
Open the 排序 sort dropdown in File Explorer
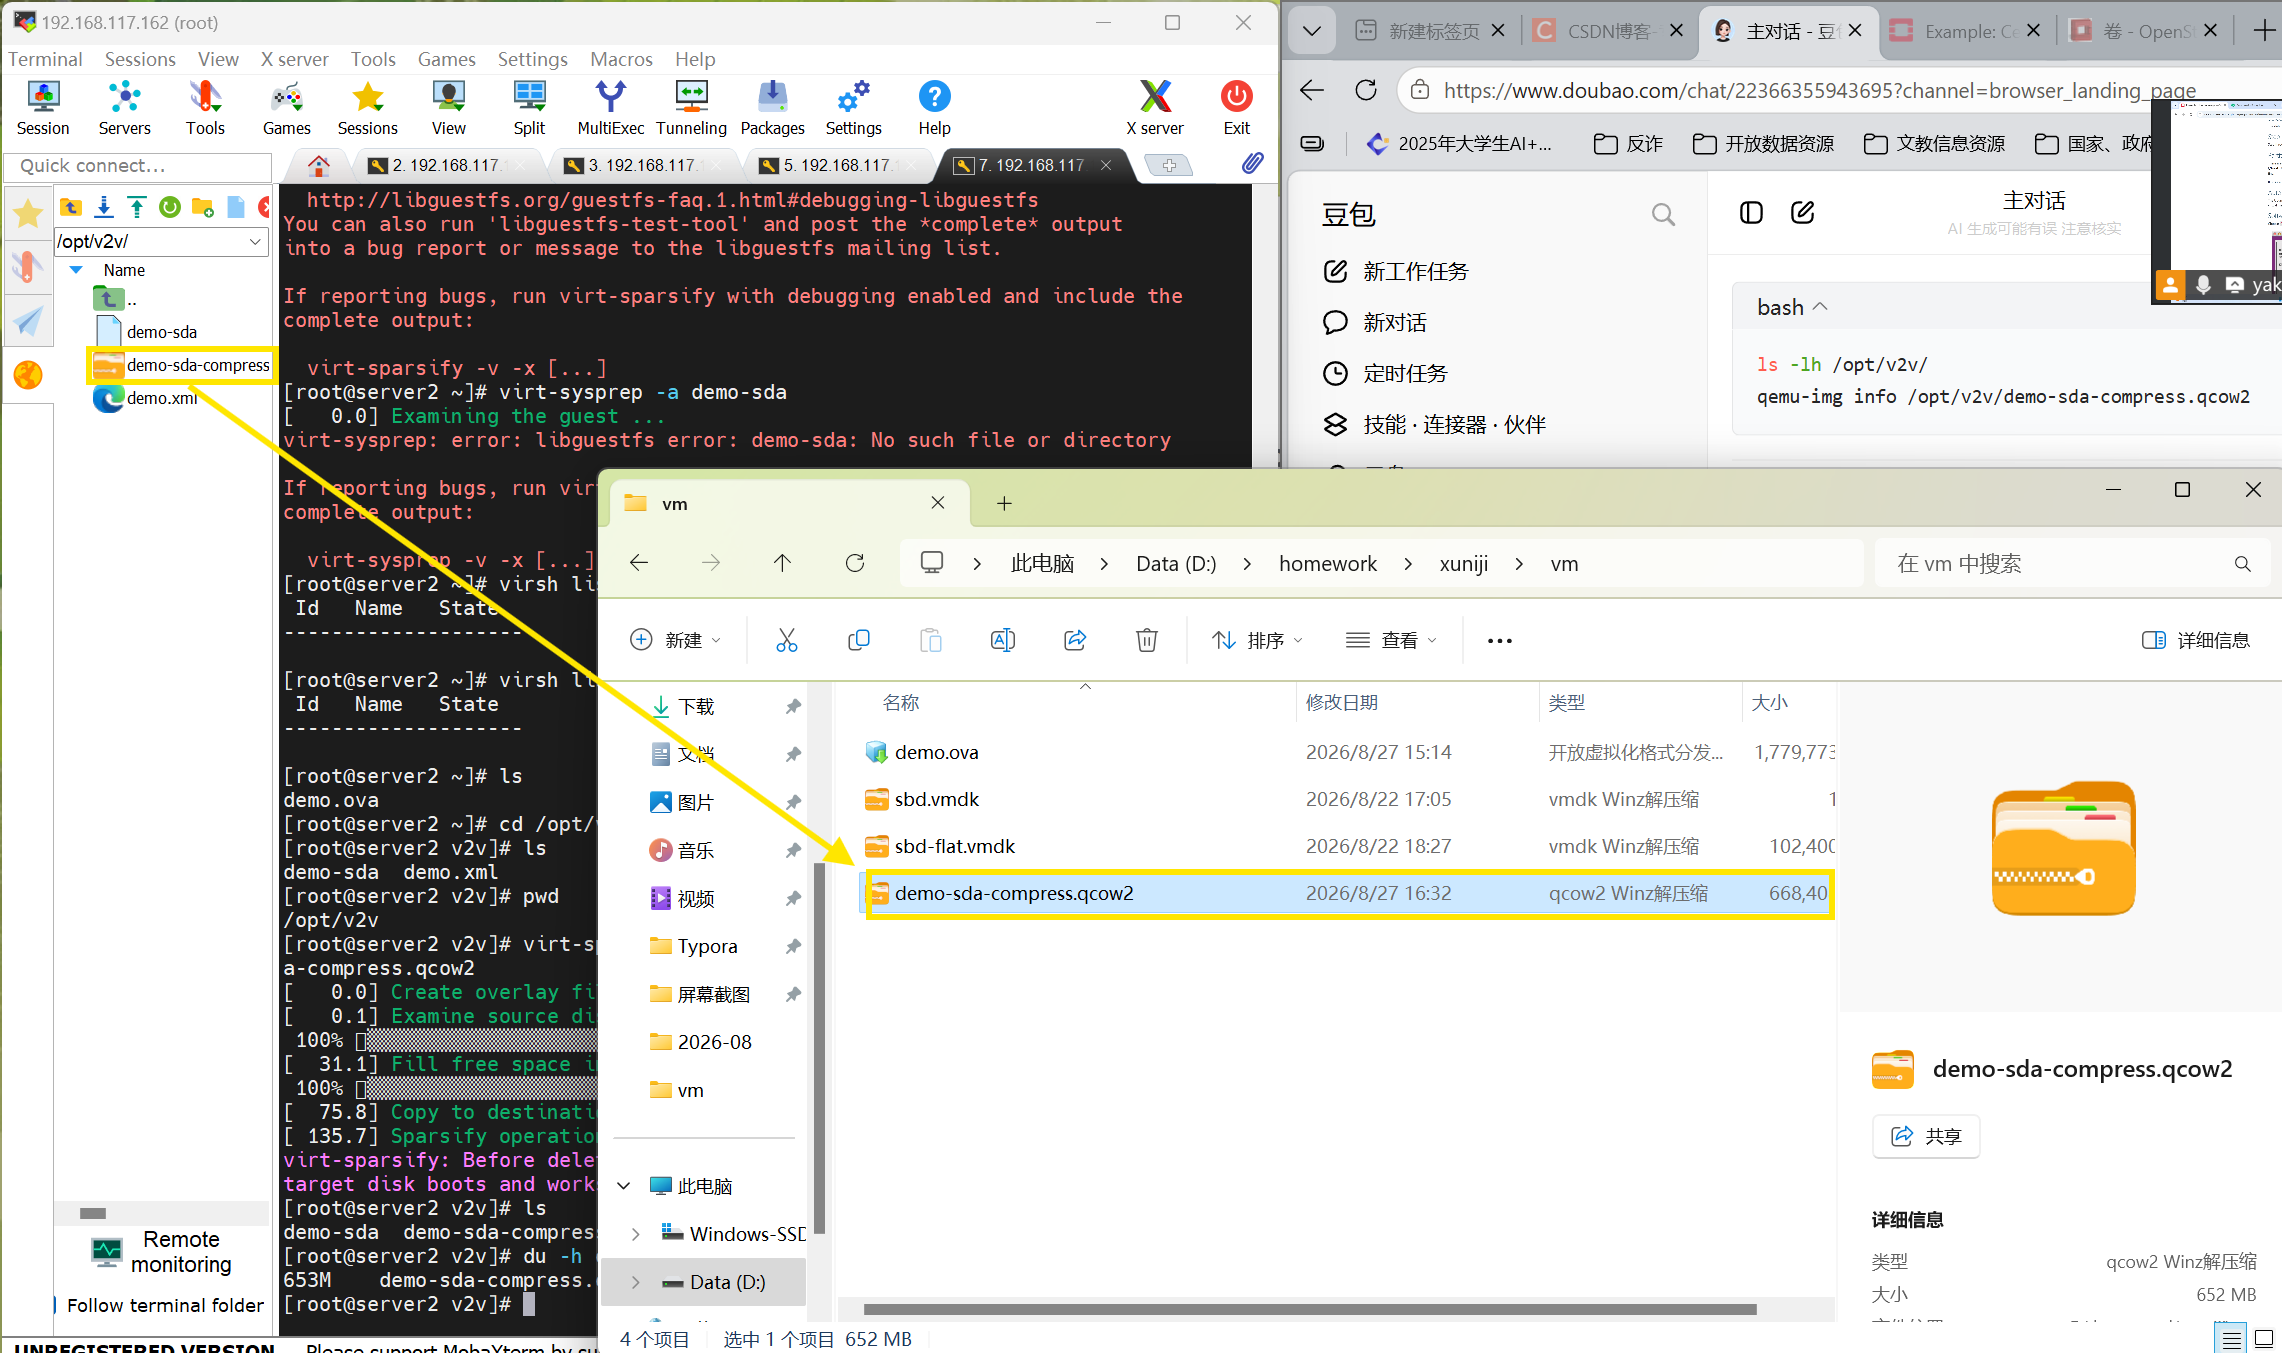coord(1257,640)
